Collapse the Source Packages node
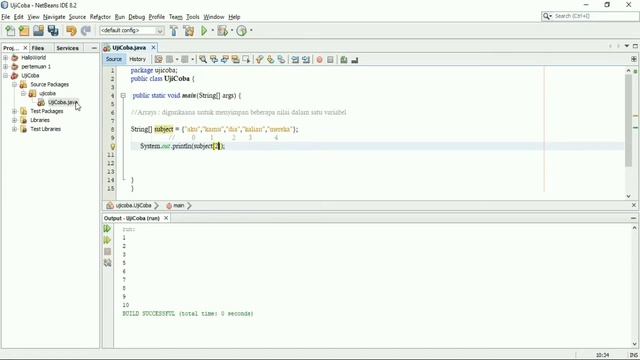The width and height of the screenshot is (640, 360). [x=15, y=84]
